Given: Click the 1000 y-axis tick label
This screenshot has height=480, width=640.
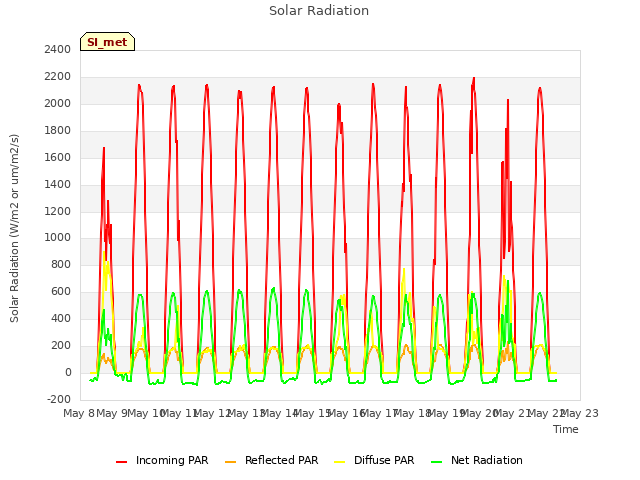Looking at the screenshot, I should pos(58,238).
